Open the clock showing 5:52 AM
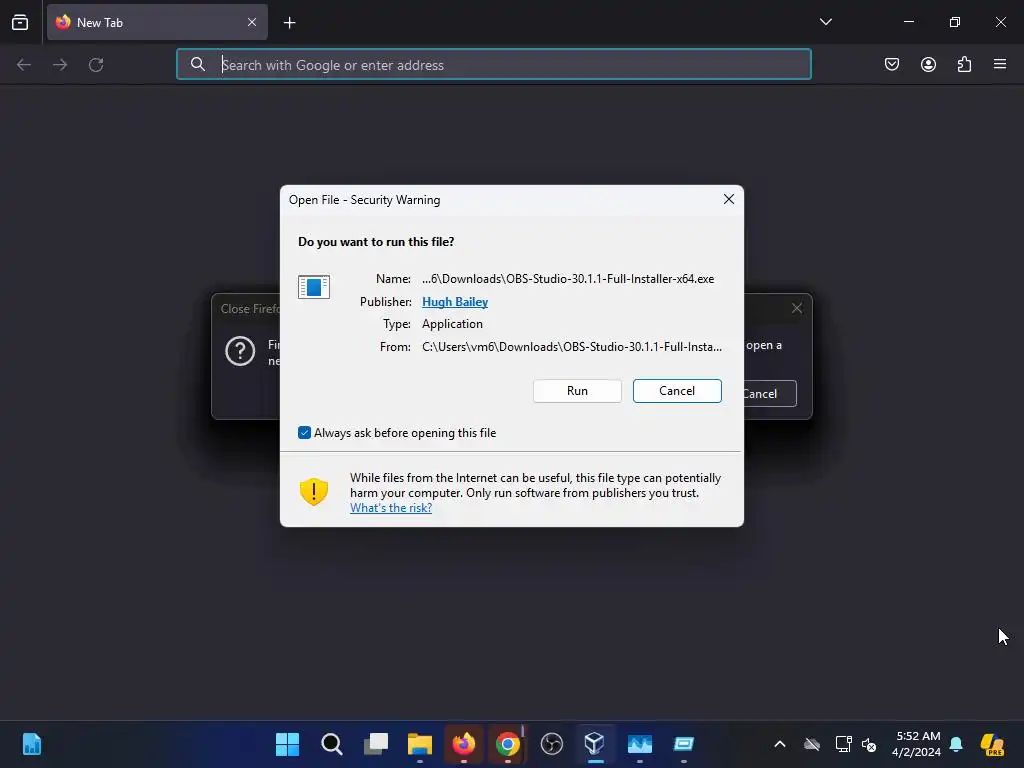1024x768 pixels. [917, 744]
